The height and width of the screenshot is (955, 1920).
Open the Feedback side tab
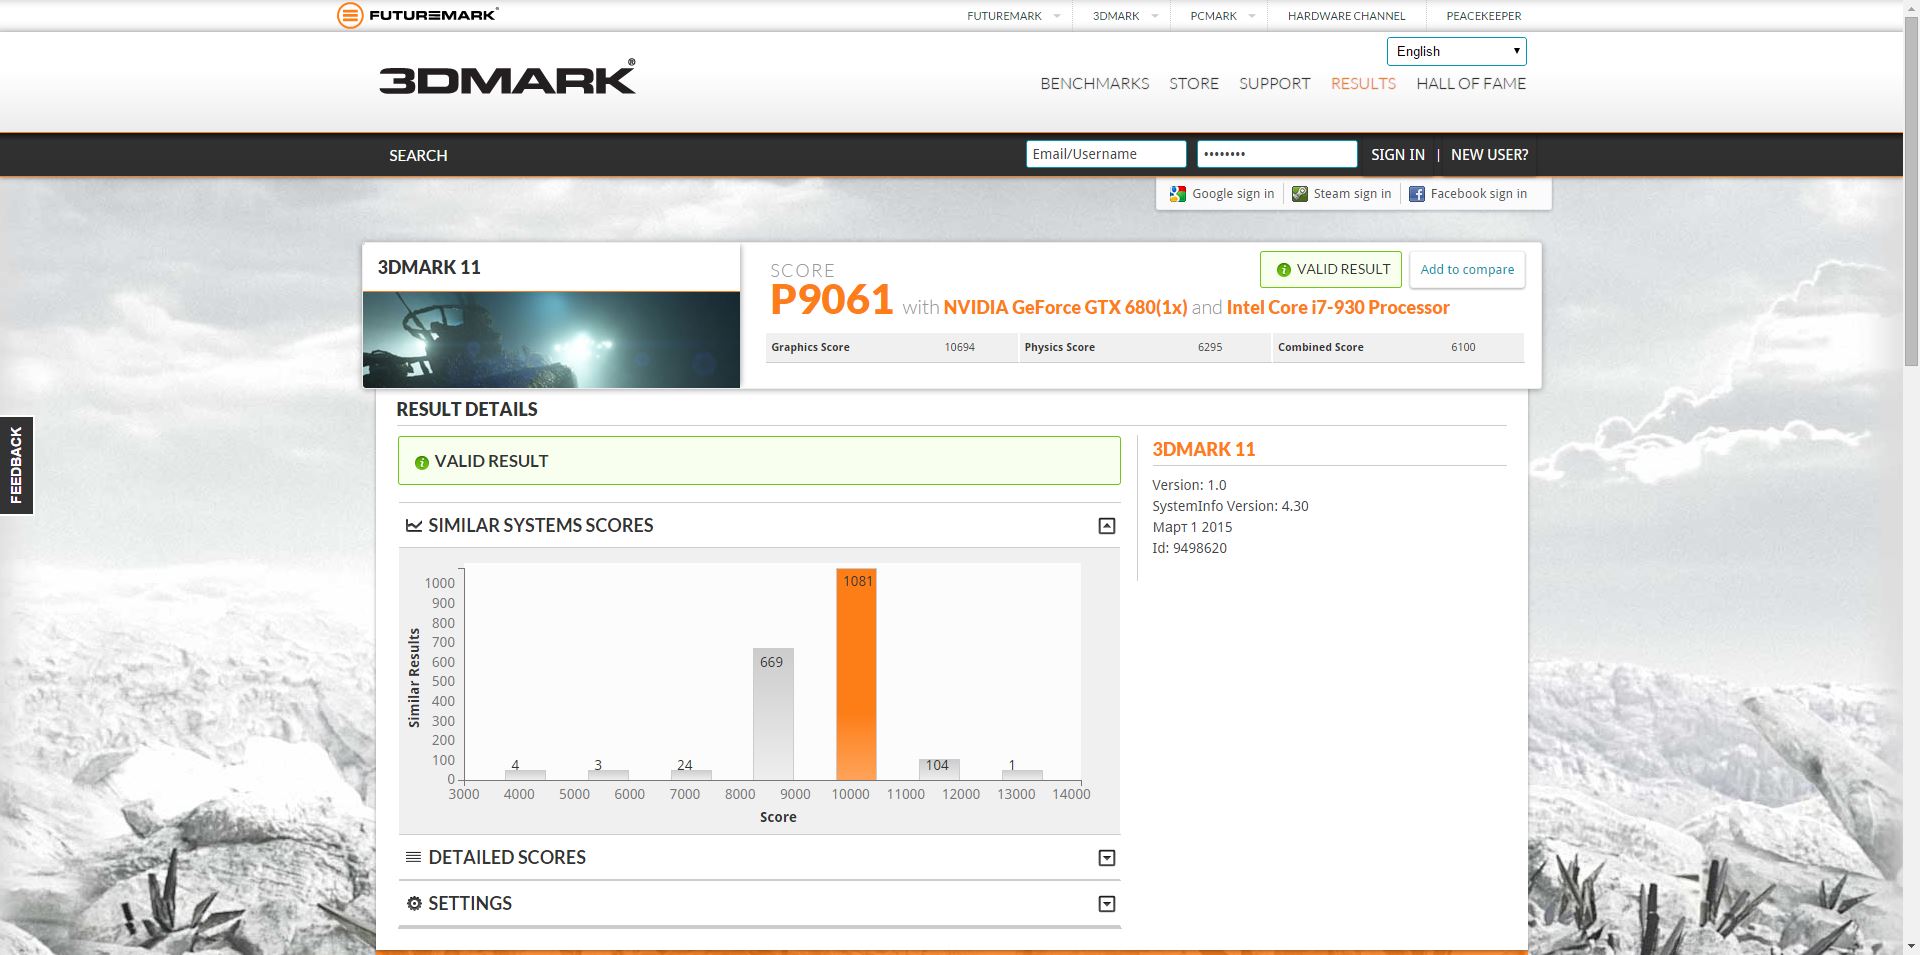[x=16, y=465]
